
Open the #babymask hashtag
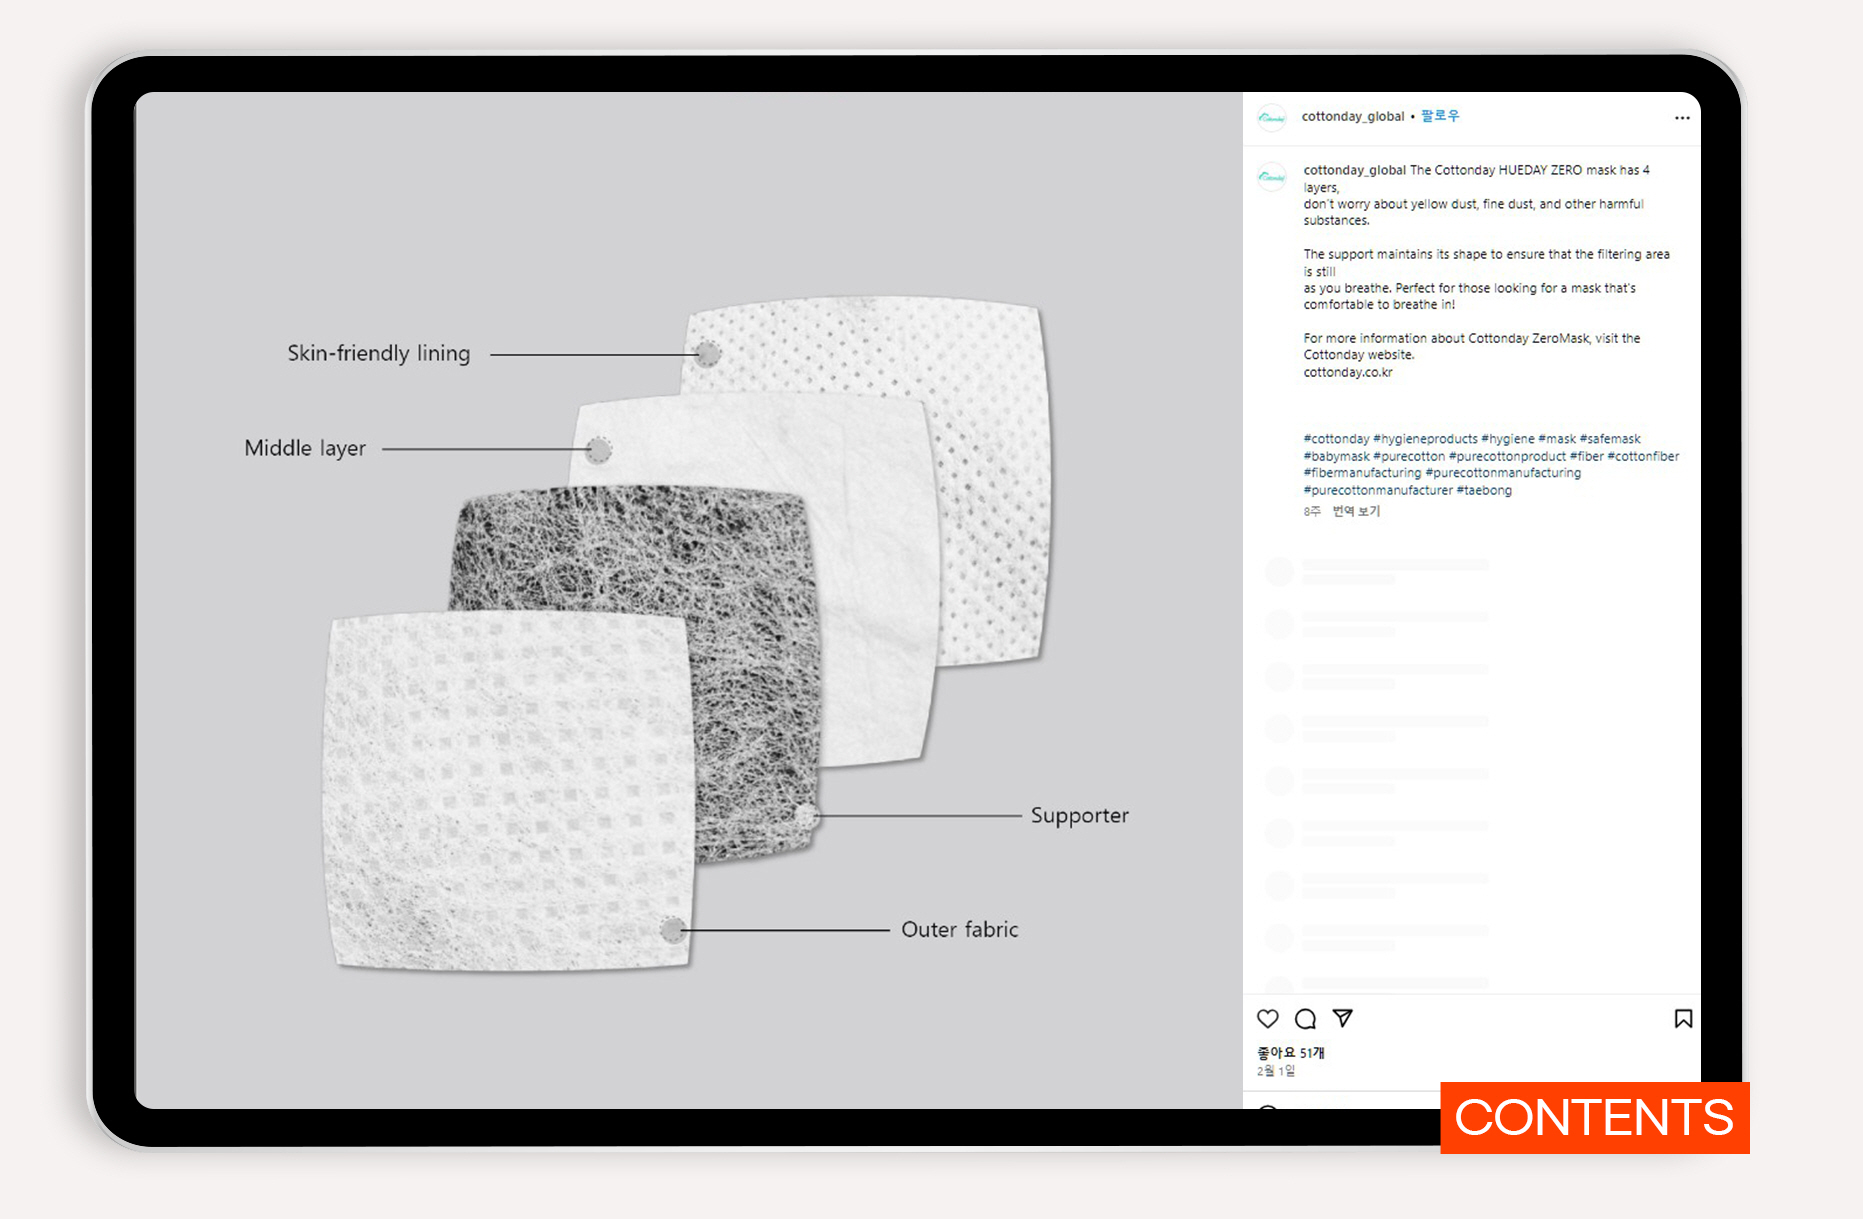[x=1336, y=456]
